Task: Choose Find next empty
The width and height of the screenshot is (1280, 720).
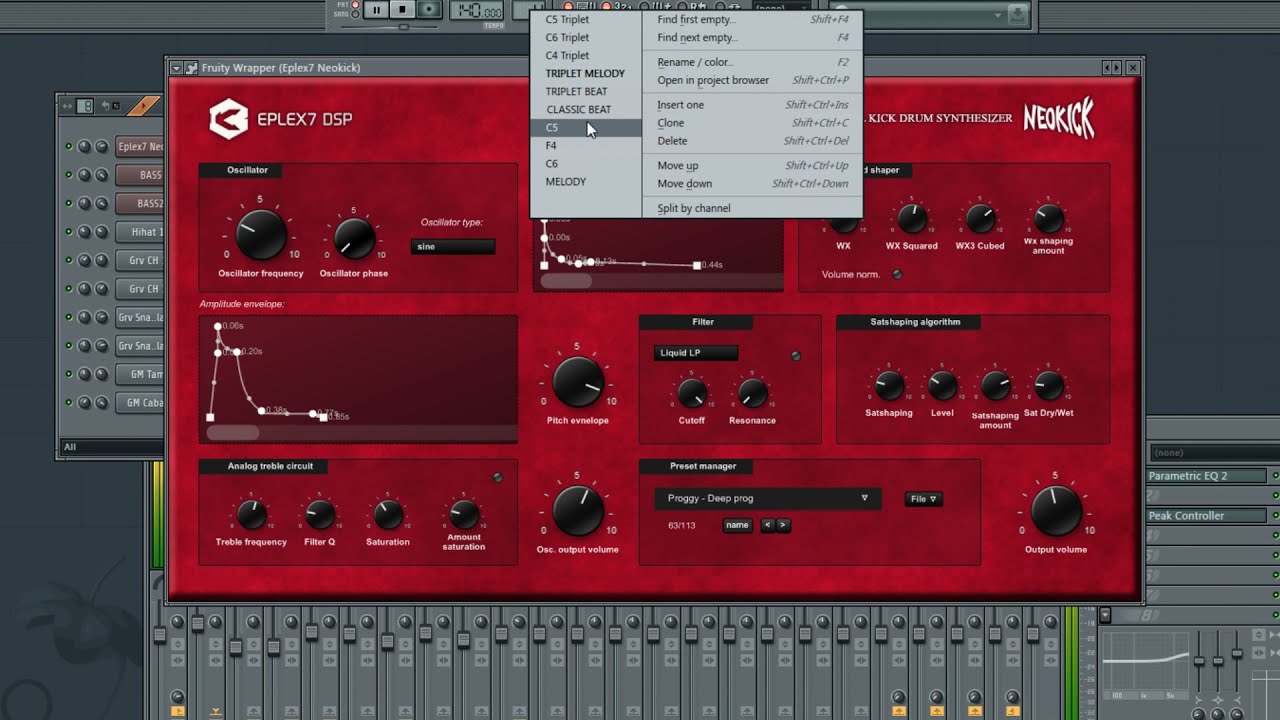Action: [752, 37]
